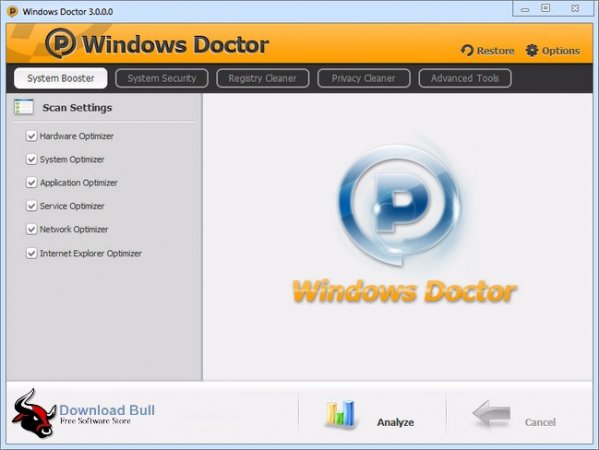Click the Windows Doctor title bar icon
Viewport: 599px width, 450px height.
pos(13,11)
